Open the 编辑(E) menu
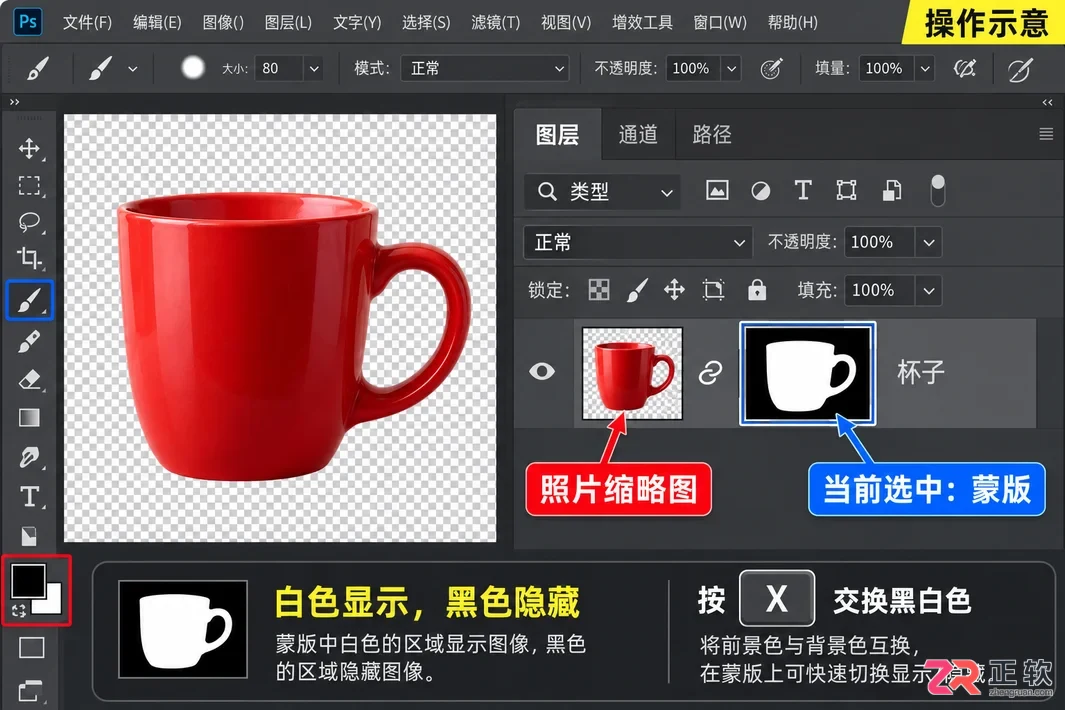The width and height of the screenshot is (1065, 710). click(x=157, y=22)
